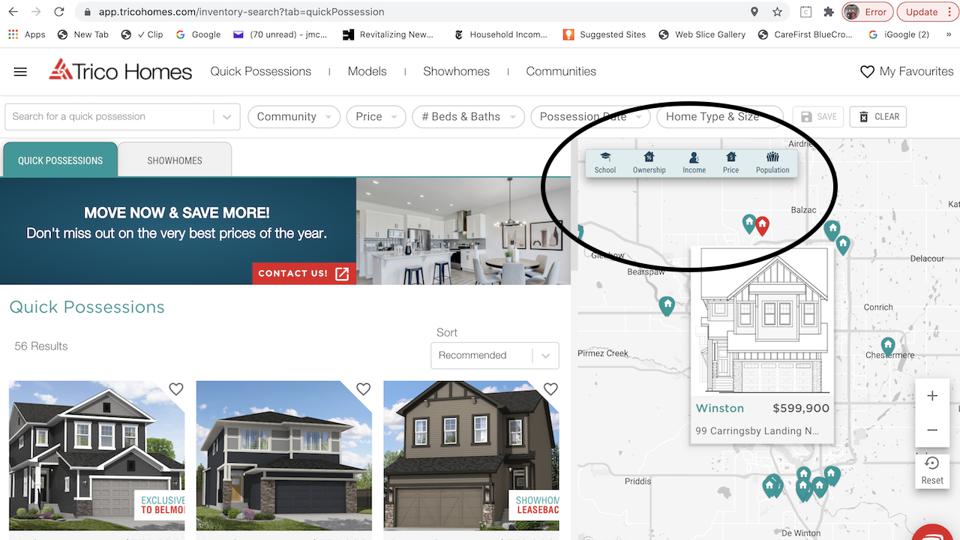Toggle favourite heart on third home listing
Image resolution: width=960 pixels, height=540 pixels.
click(550, 389)
